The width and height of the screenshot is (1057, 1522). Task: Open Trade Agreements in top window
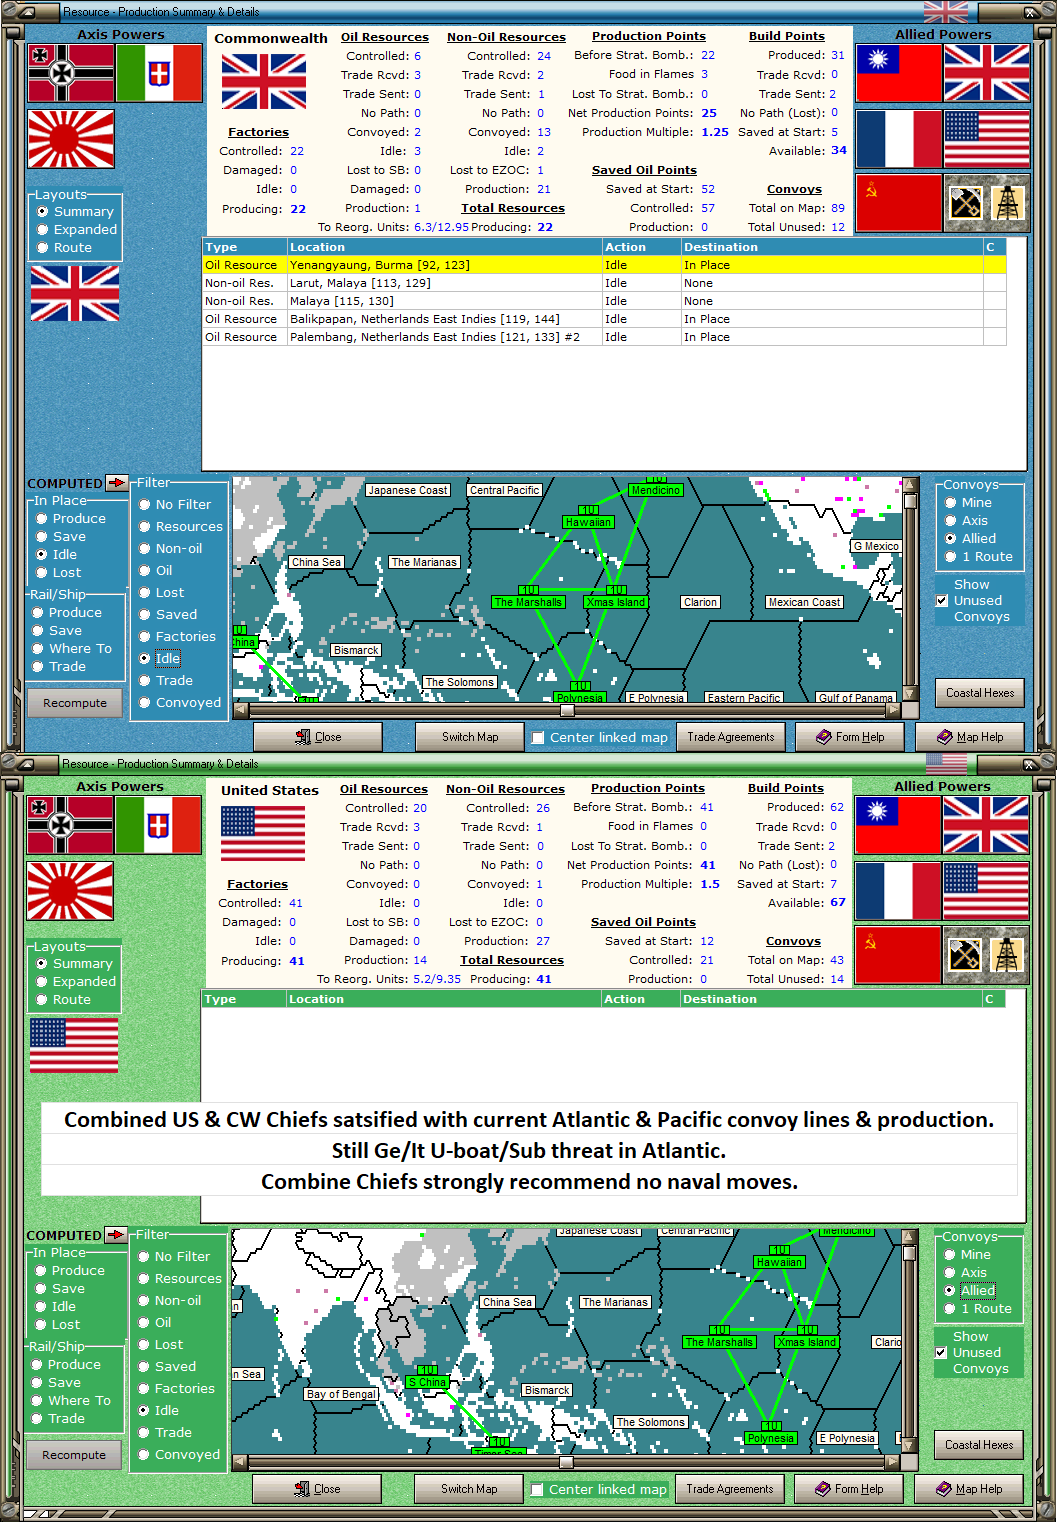[731, 737]
